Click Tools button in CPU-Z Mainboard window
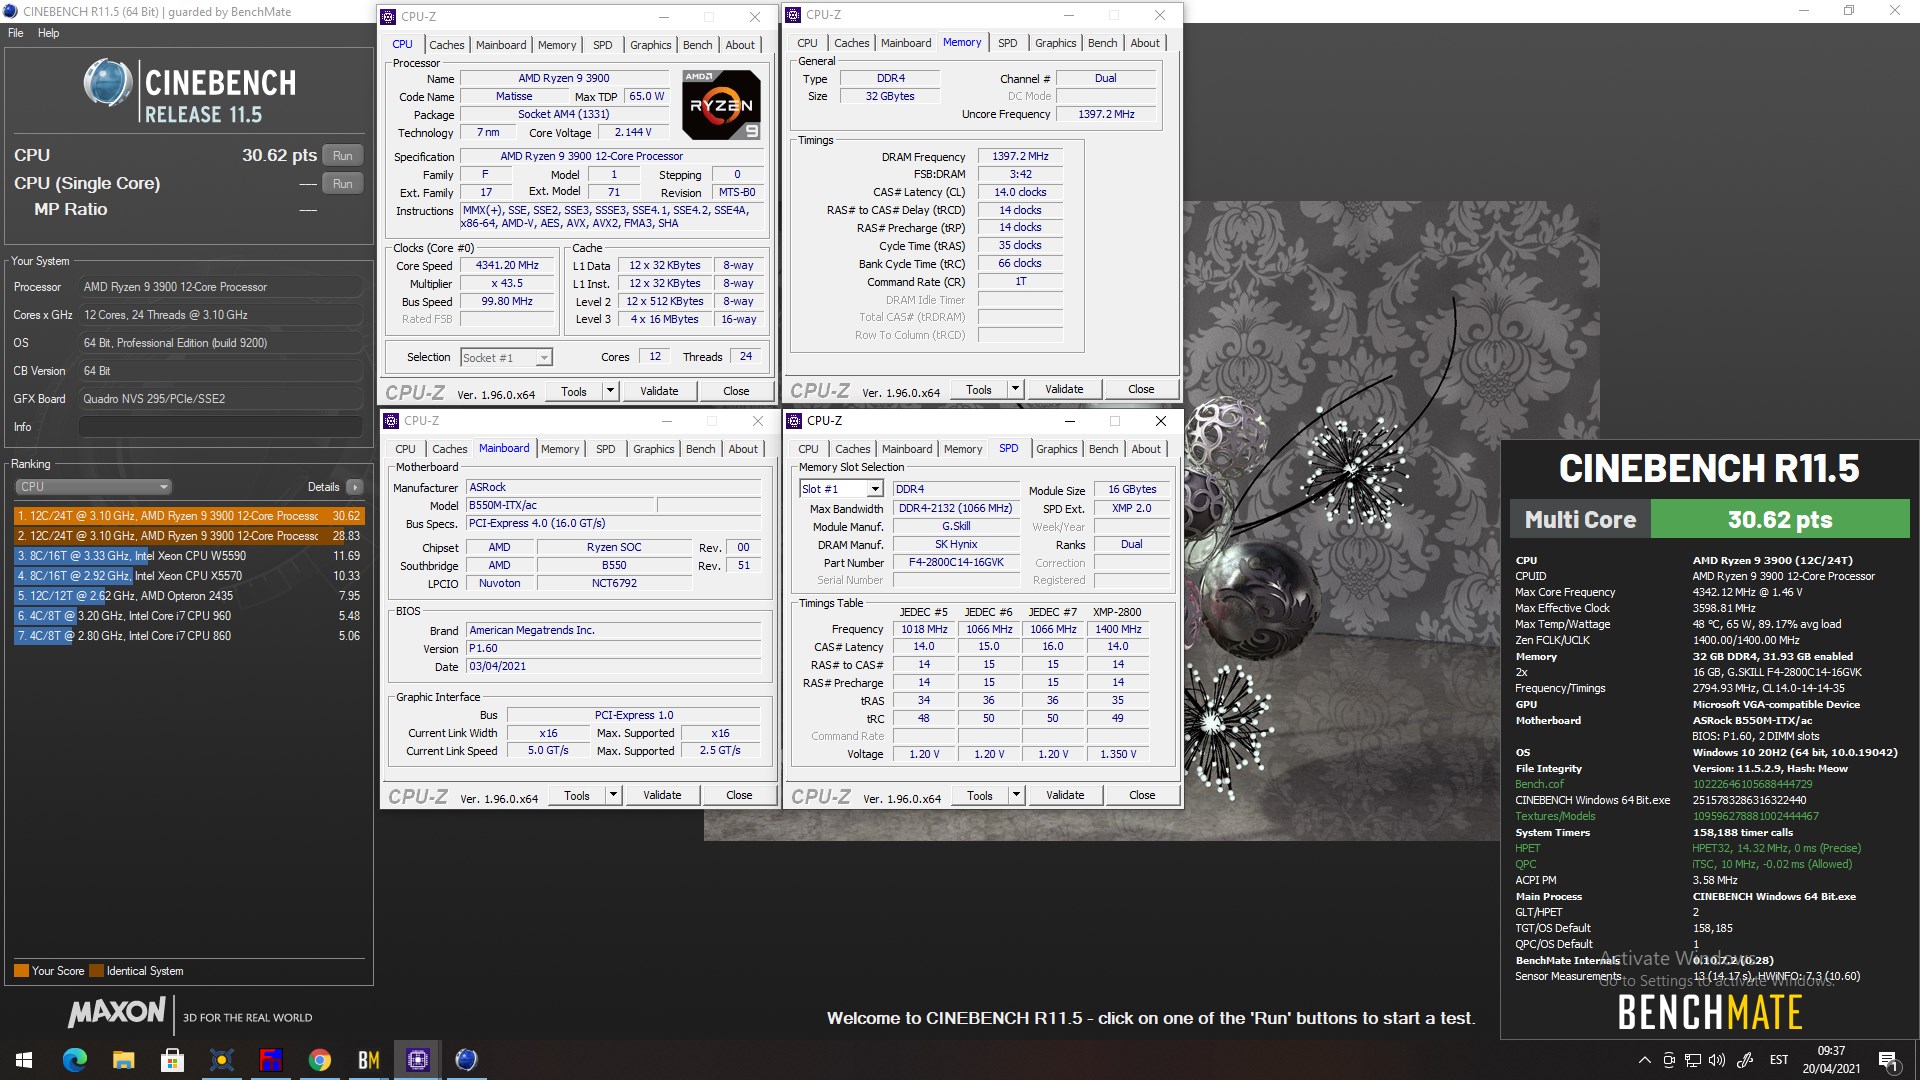 (x=577, y=795)
